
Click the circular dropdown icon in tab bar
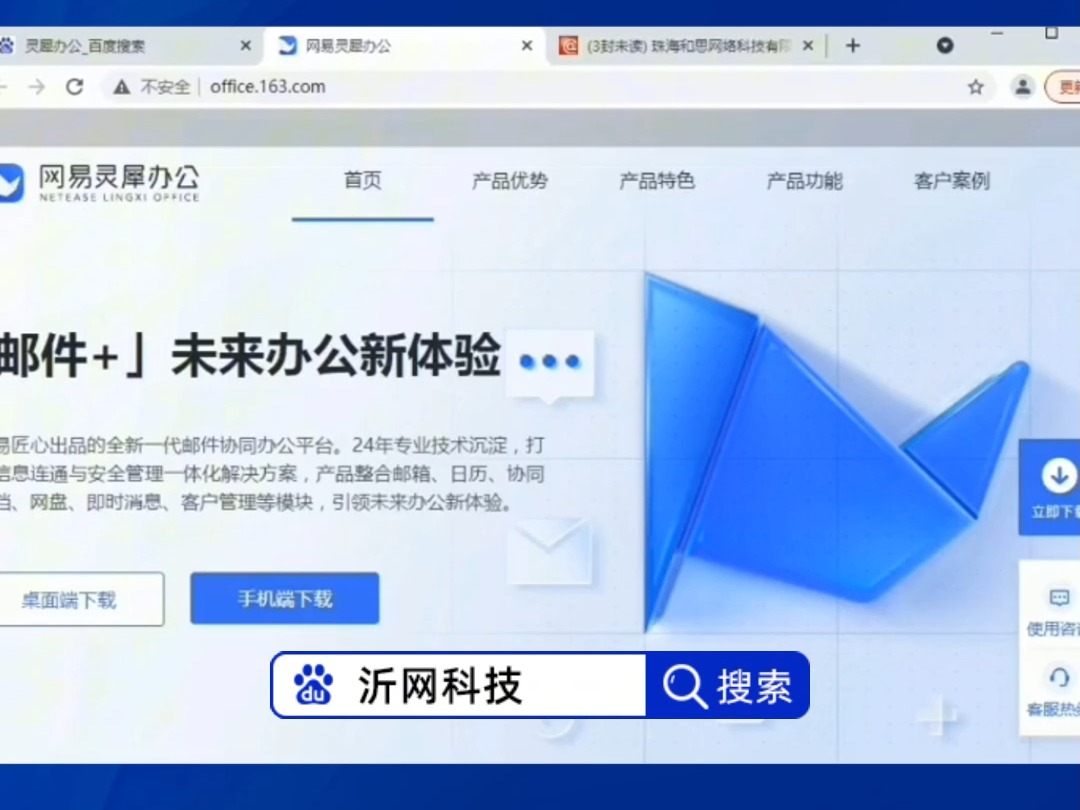pyautogui.click(x=945, y=45)
